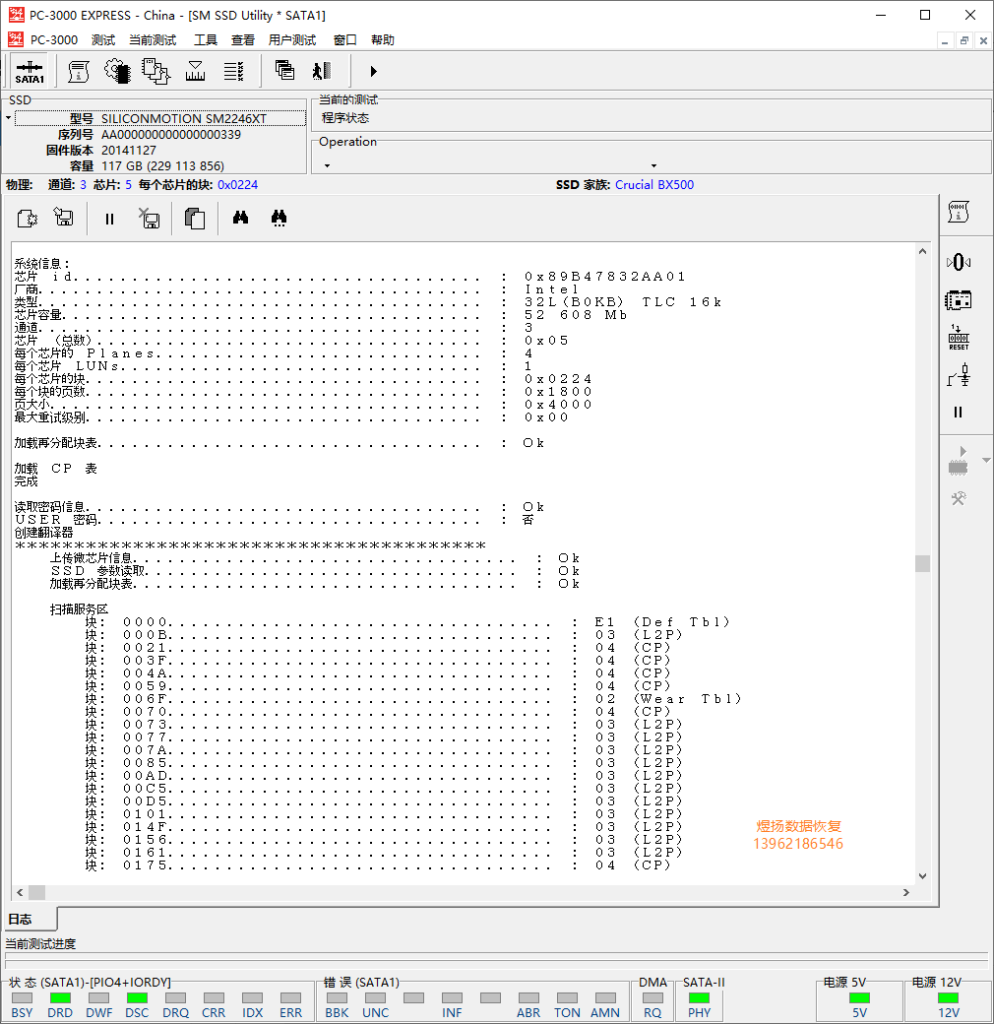This screenshot has height=1024, width=994.
Task: Open the ruler measurement test icon
Action: pos(195,71)
